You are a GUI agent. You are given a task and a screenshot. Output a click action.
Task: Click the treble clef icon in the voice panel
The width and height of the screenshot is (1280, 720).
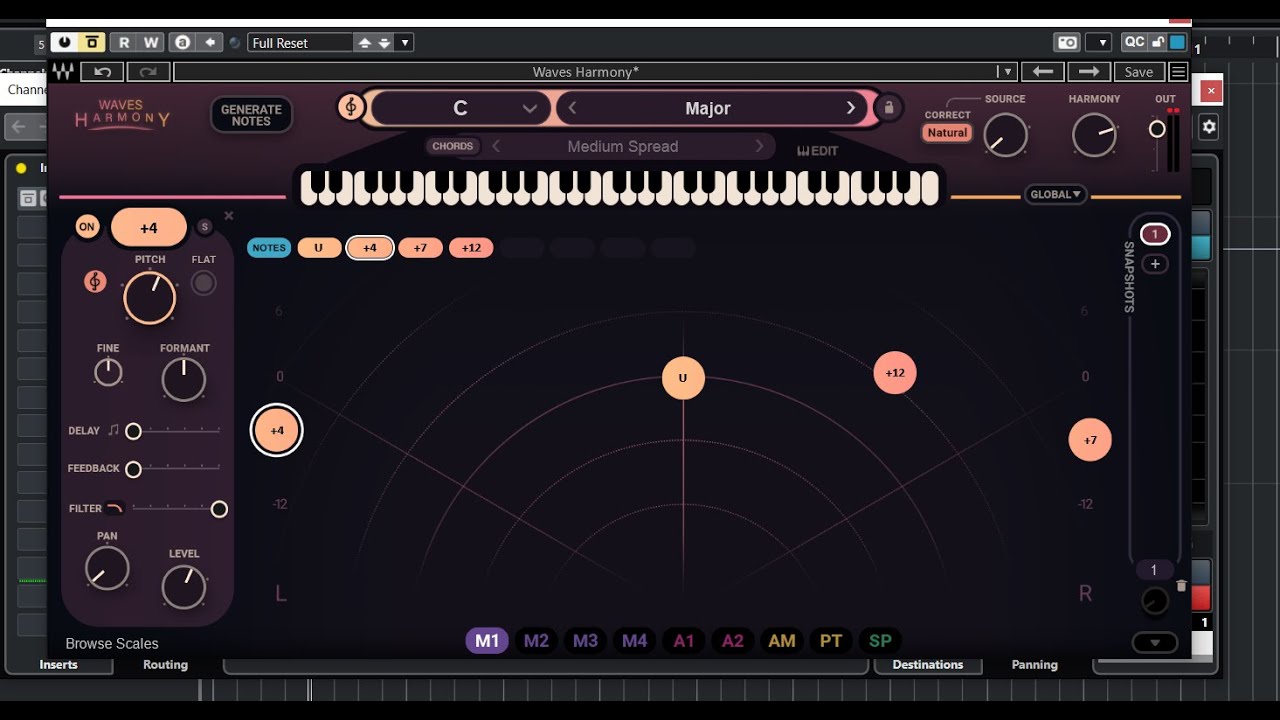[95, 282]
